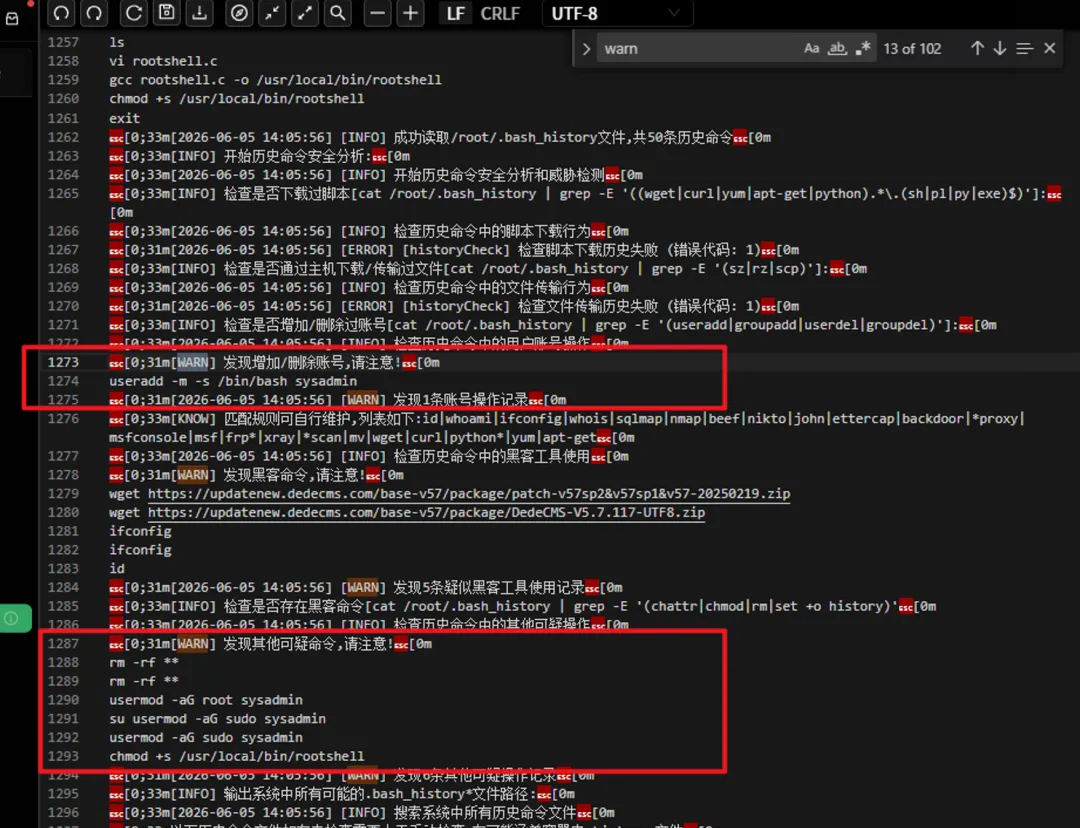
Task: Click the 'exit' line 1261
Action: [x=124, y=118]
